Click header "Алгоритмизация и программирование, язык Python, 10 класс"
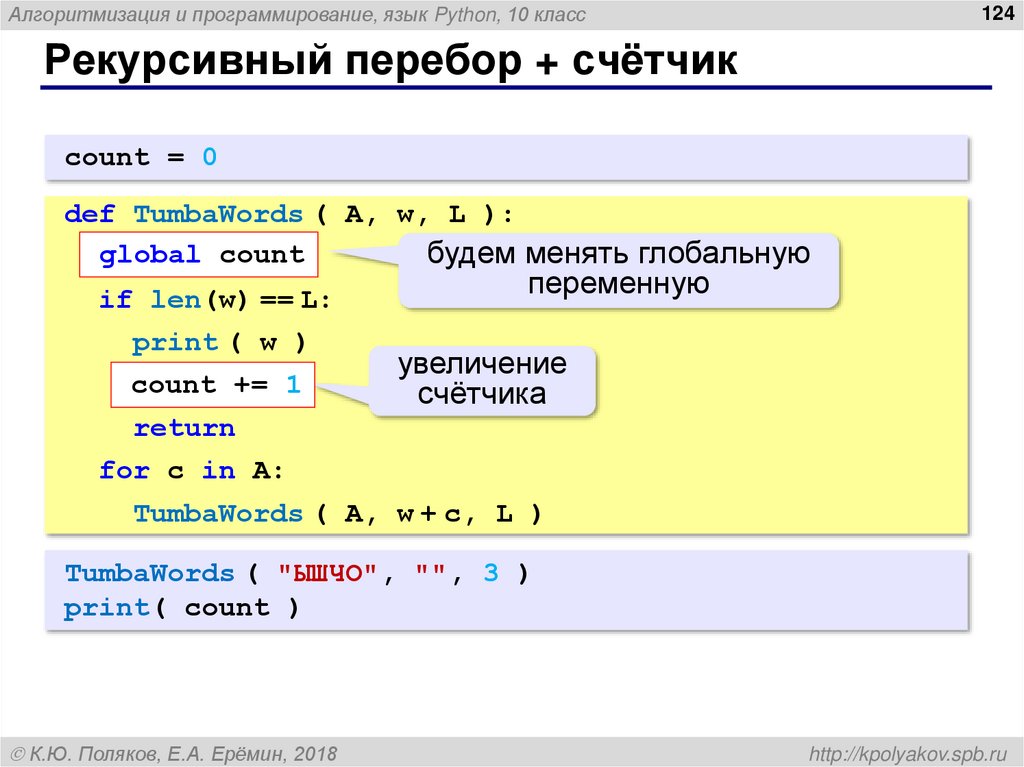 click(x=298, y=14)
